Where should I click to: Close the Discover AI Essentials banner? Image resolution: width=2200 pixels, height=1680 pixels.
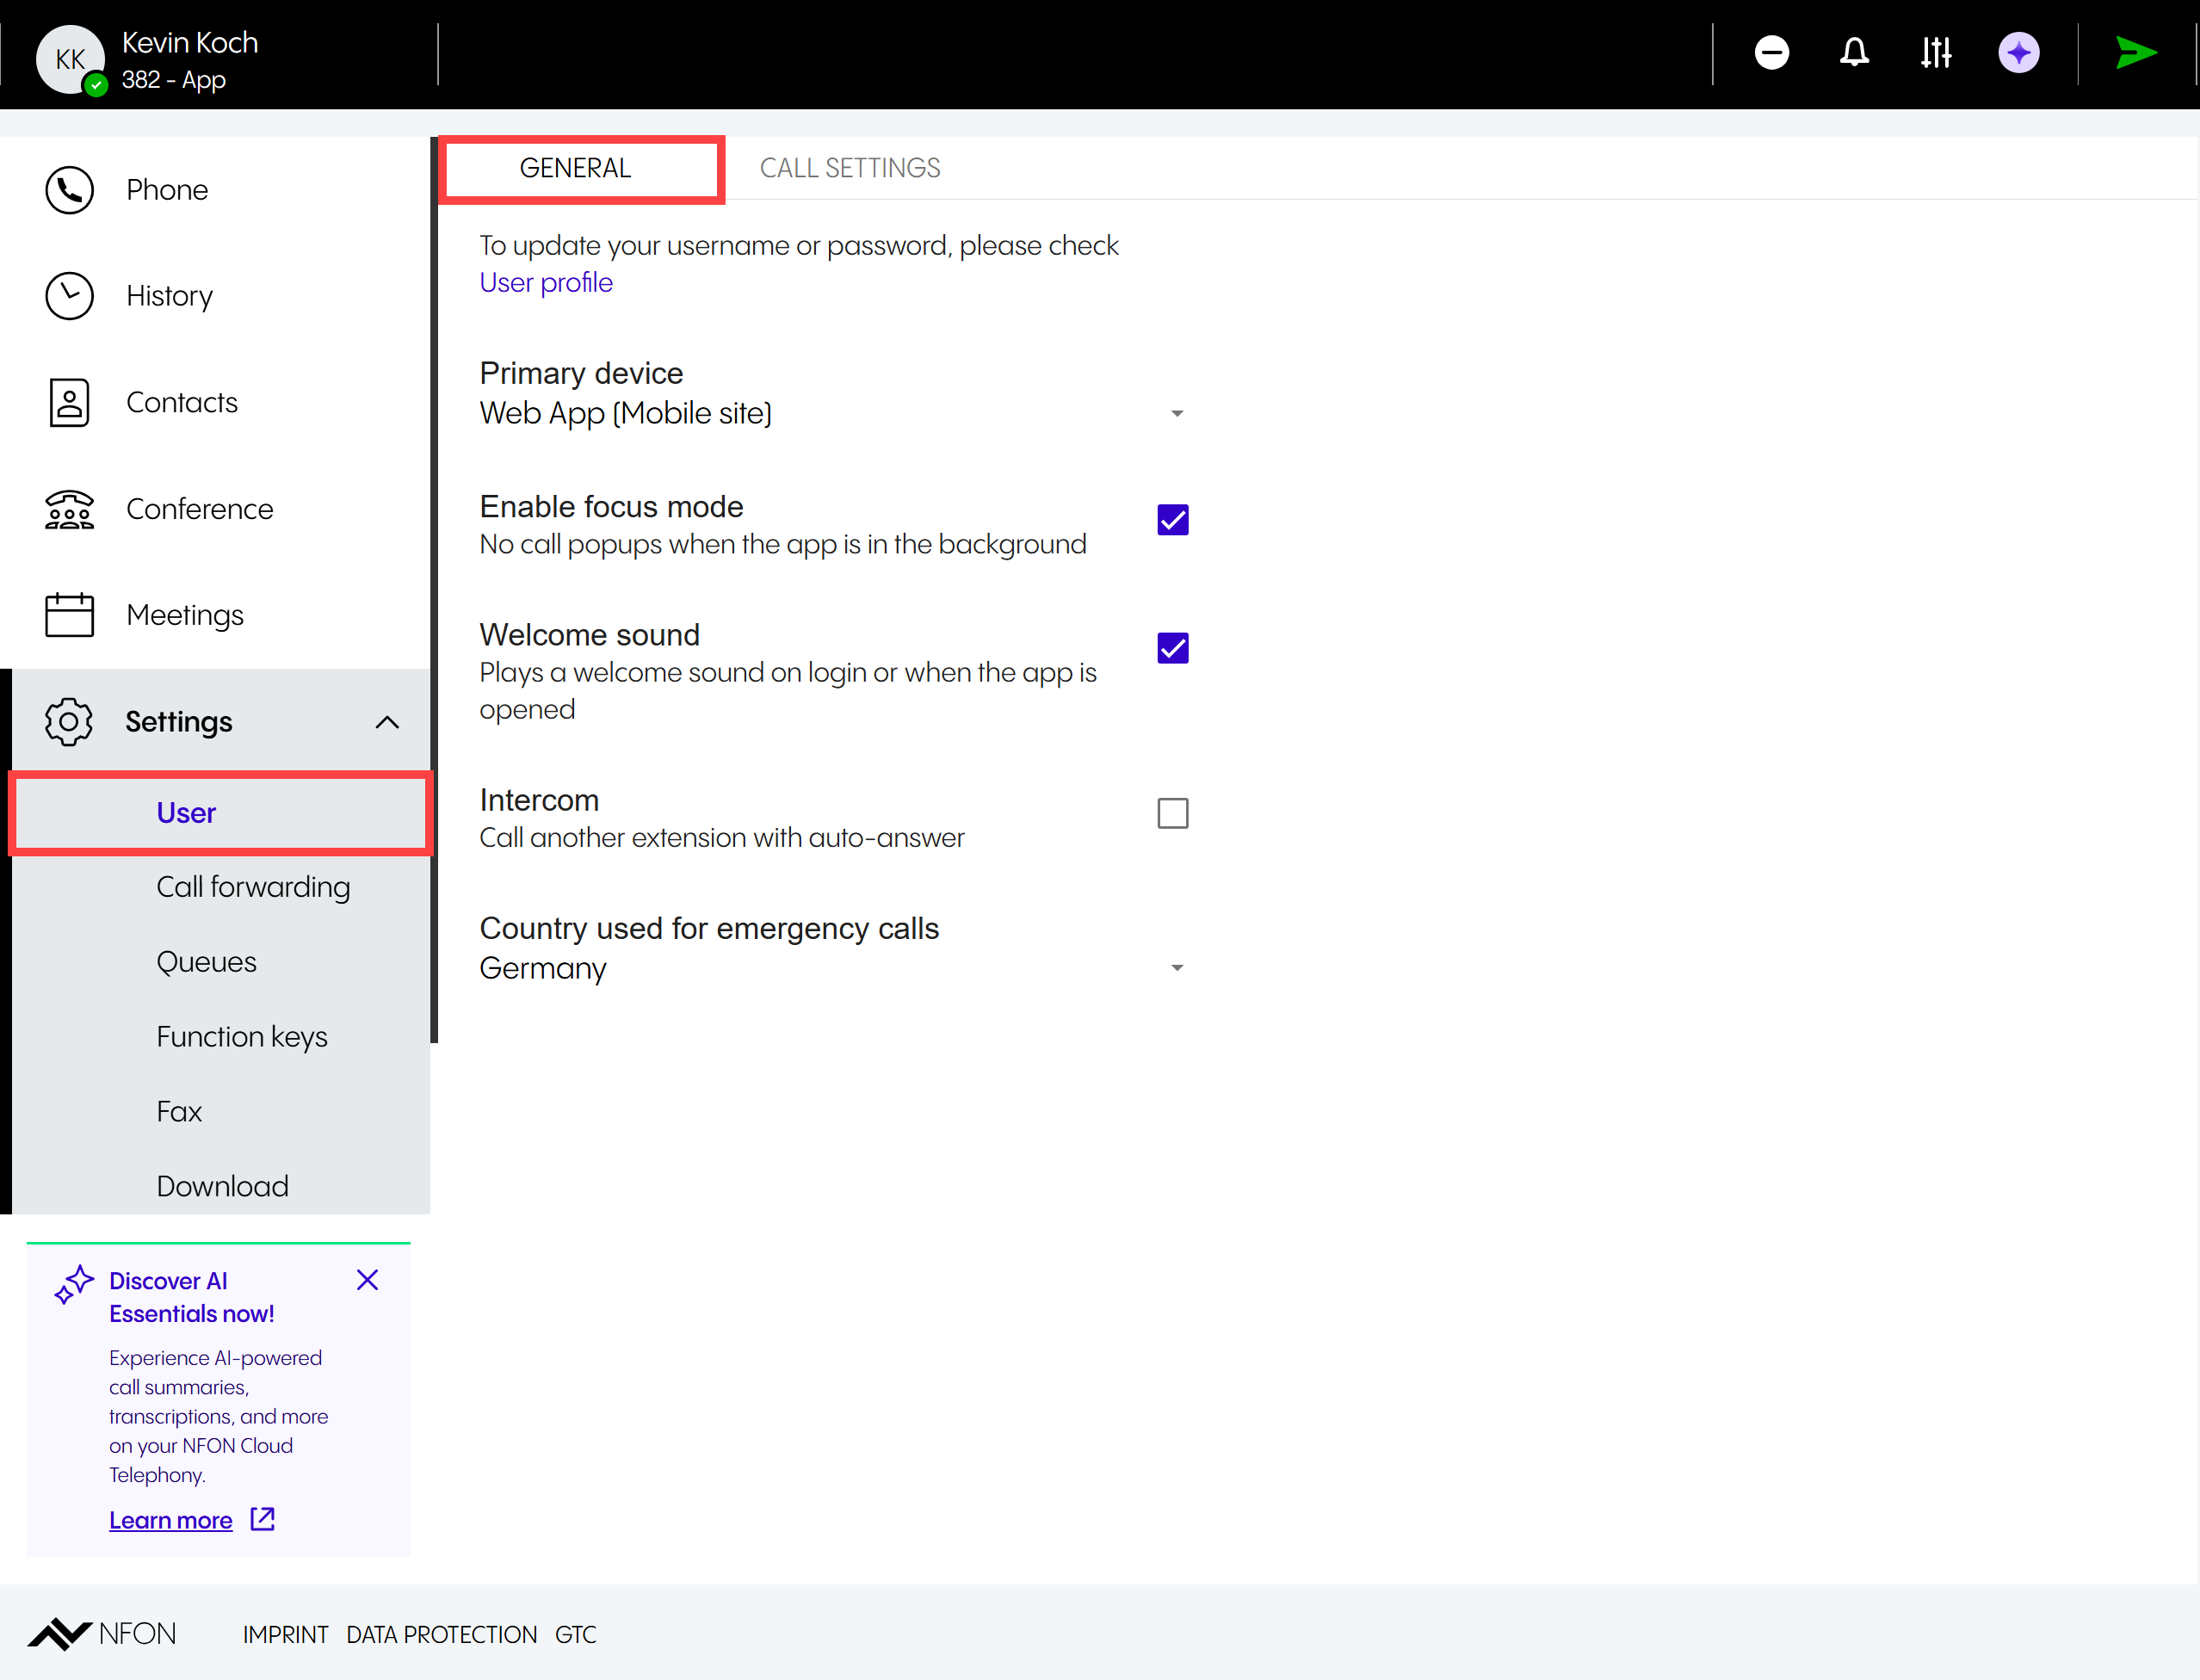click(x=367, y=1280)
